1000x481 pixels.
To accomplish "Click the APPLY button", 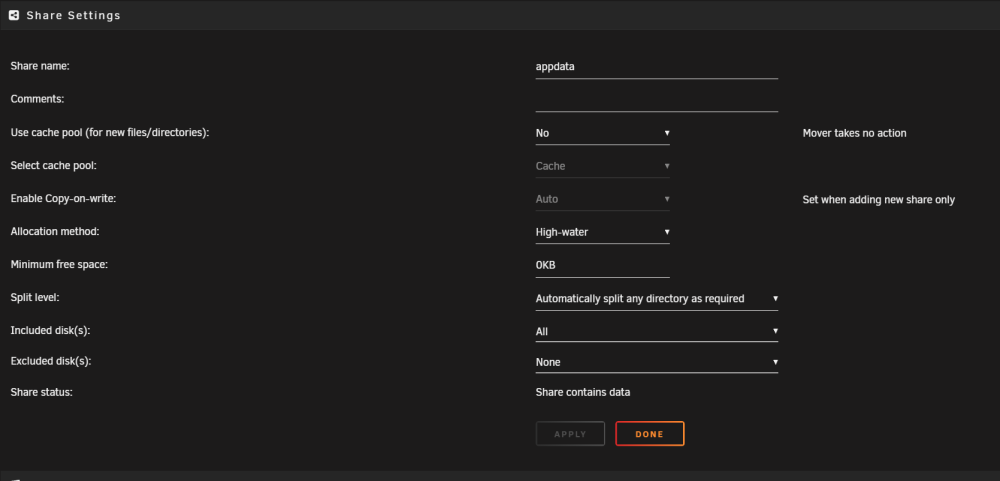I will coord(570,434).
